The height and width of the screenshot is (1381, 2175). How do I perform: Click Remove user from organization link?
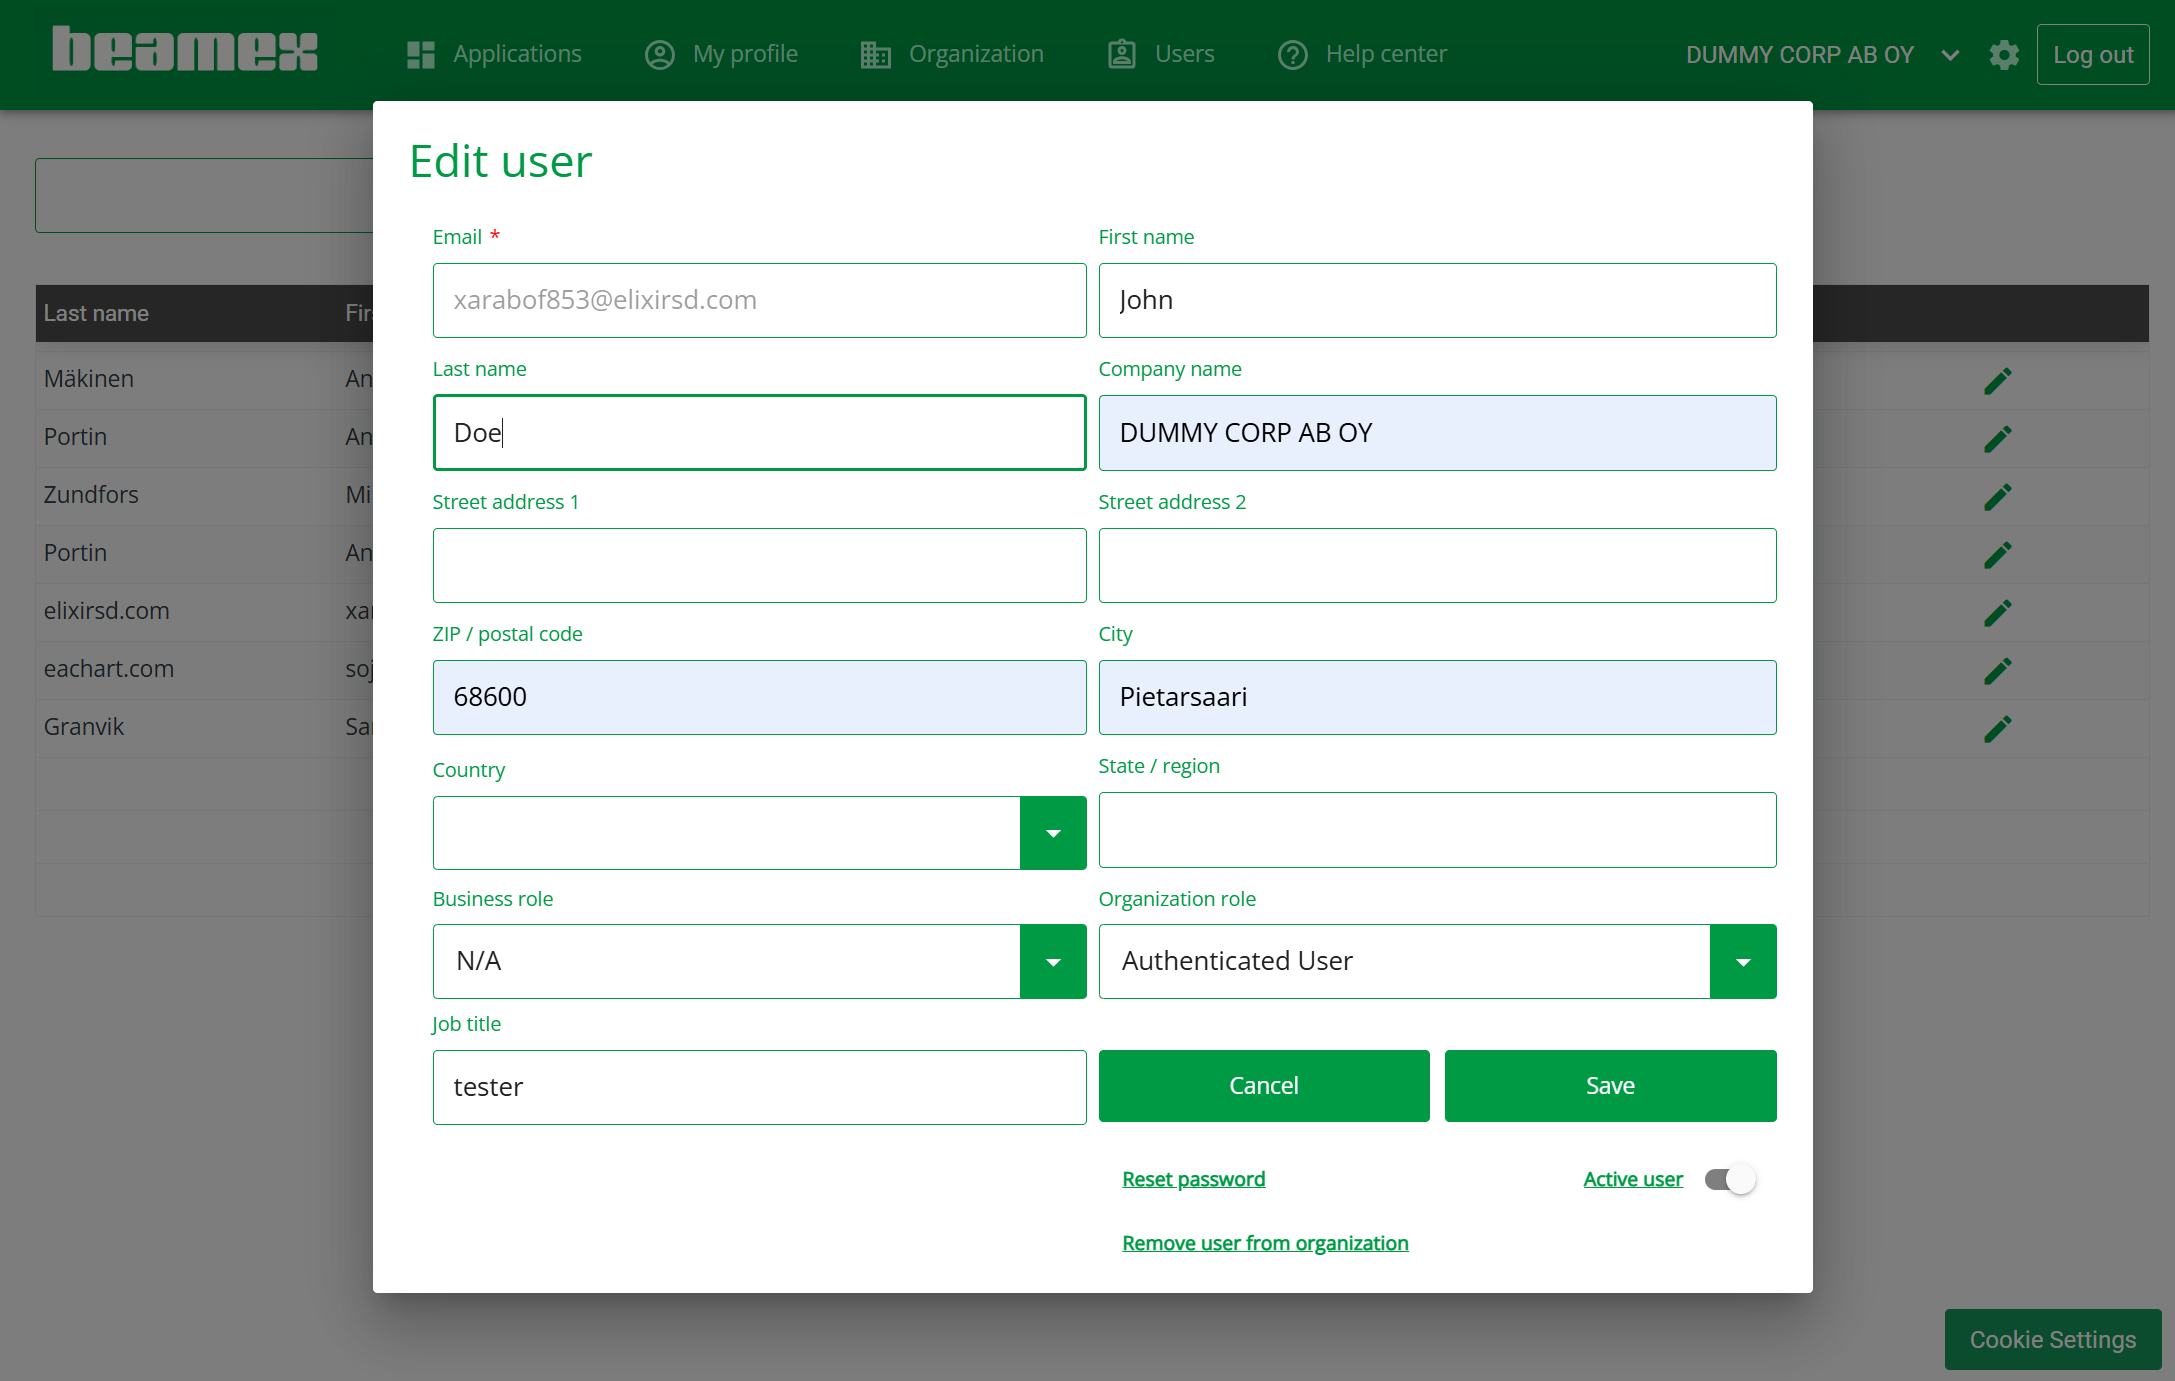point(1265,1243)
